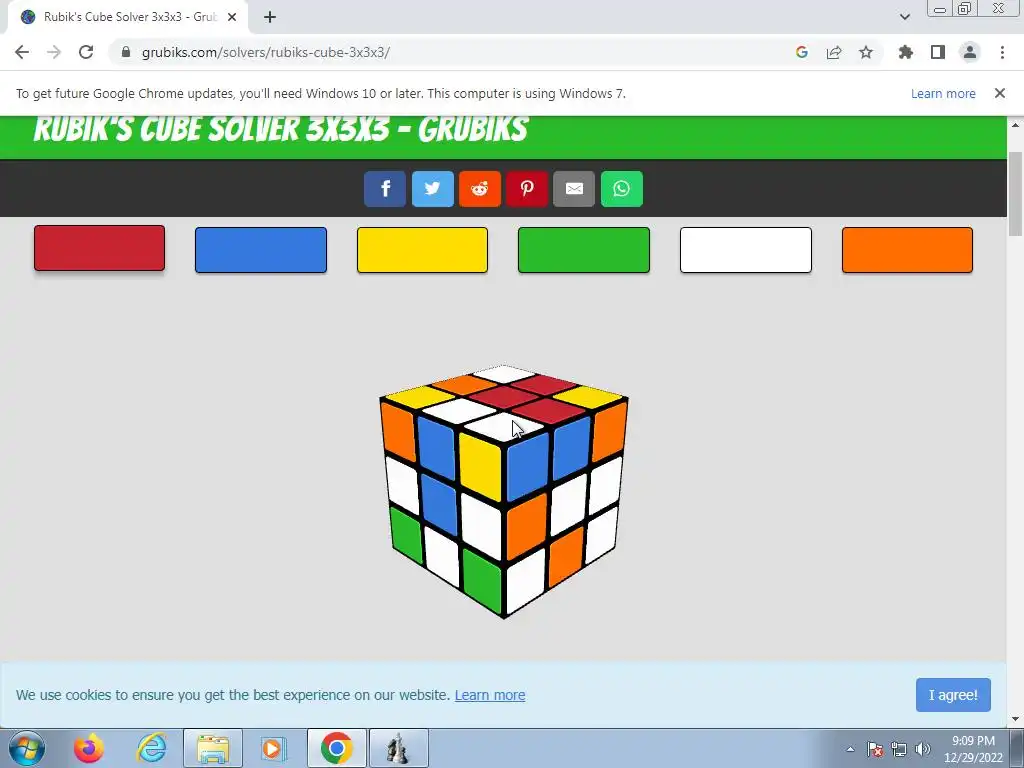View site information lock icon
This screenshot has width=1024, height=768.
126,52
